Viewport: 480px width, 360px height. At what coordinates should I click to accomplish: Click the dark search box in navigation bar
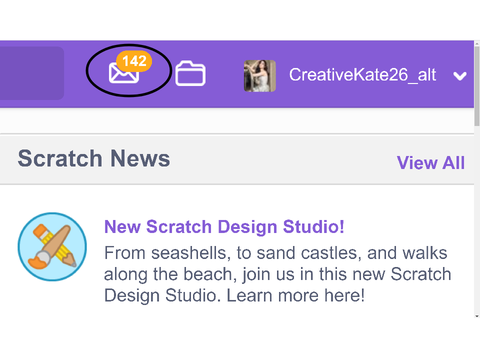pos(32,73)
